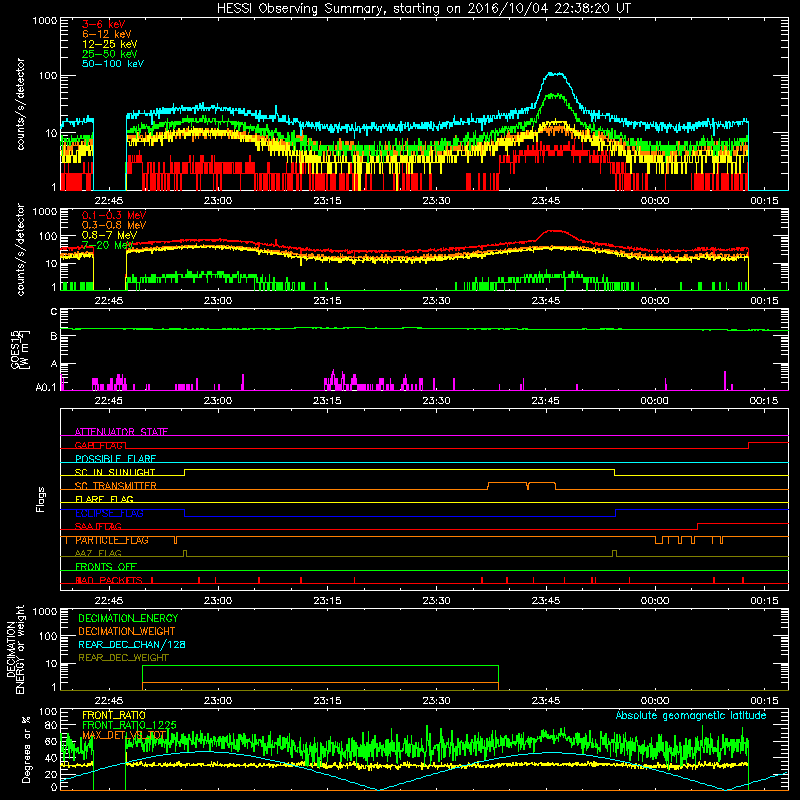800x800 pixels.
Task: Select the red BAD_PACKETS label
Action: tap(109, 581)
